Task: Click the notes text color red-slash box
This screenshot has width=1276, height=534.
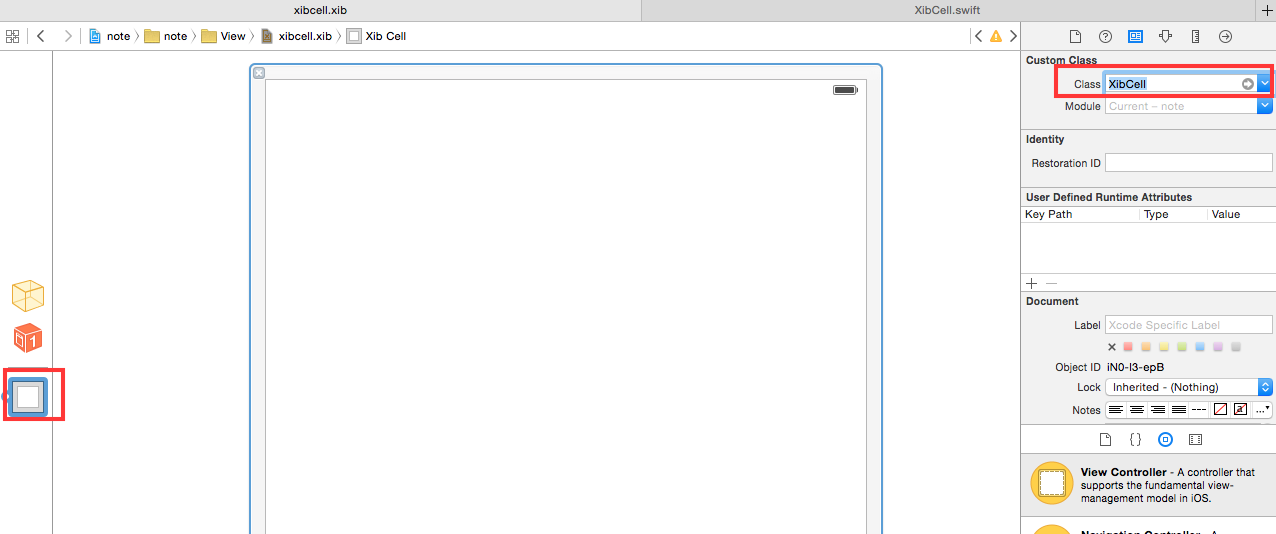Action: click(x=1220, y=409)
